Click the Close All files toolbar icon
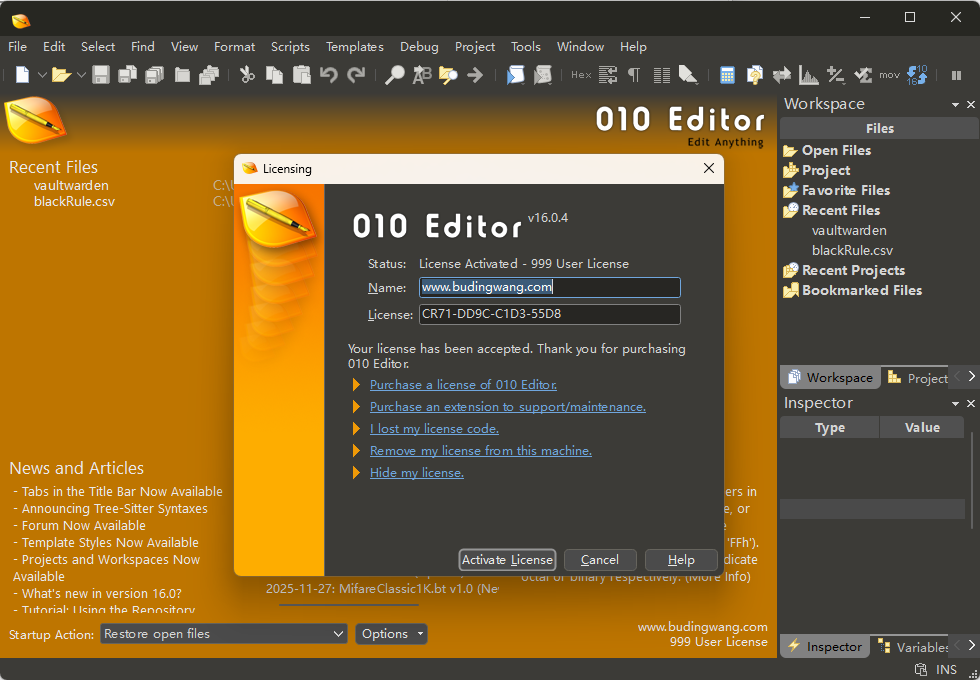This screenshot has width=980, height=680. (x=209, y=75)
